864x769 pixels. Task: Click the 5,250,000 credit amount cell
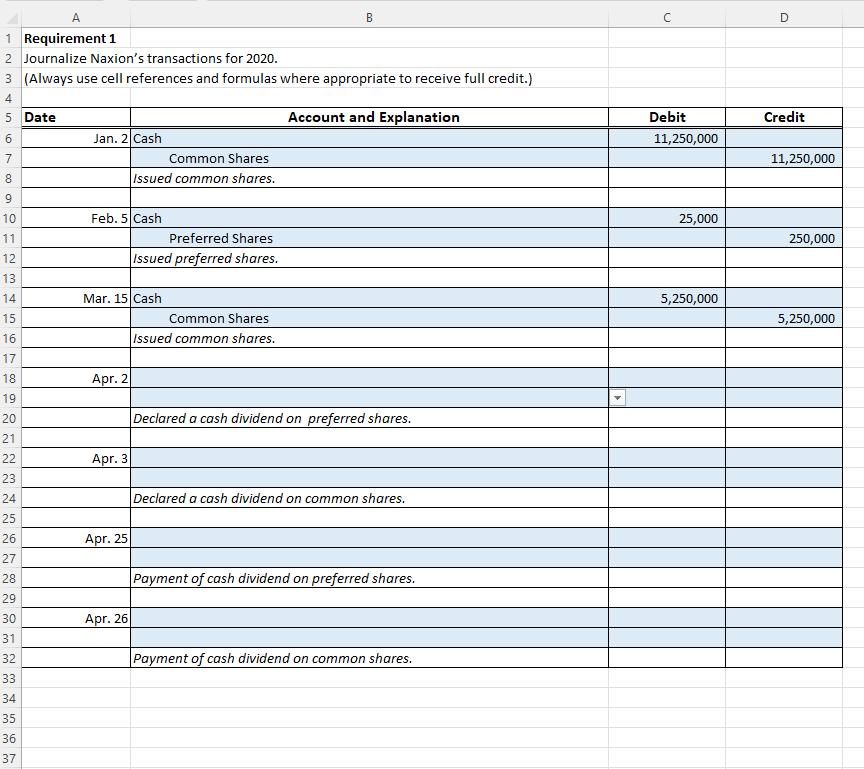coord(784,318)
